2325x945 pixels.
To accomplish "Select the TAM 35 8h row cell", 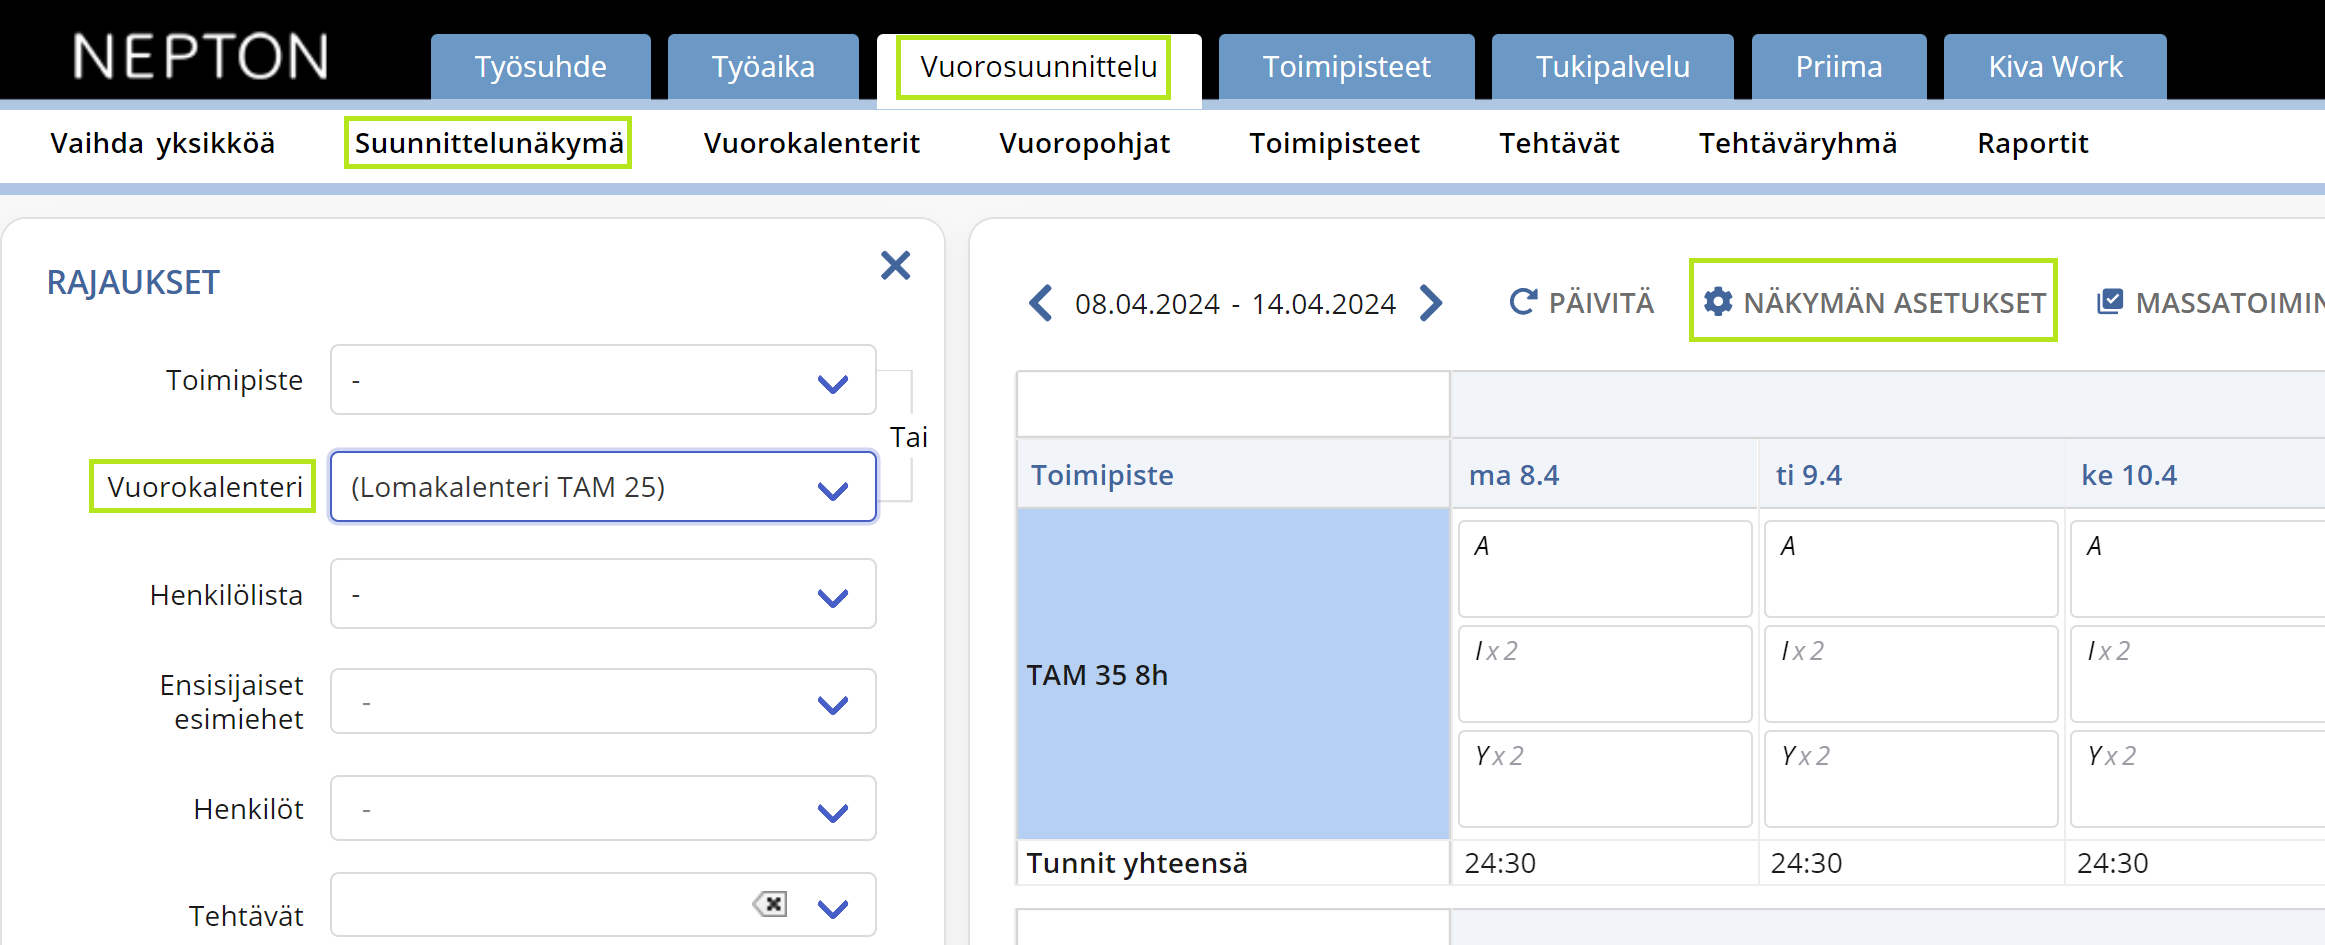I will point(1233,674).
